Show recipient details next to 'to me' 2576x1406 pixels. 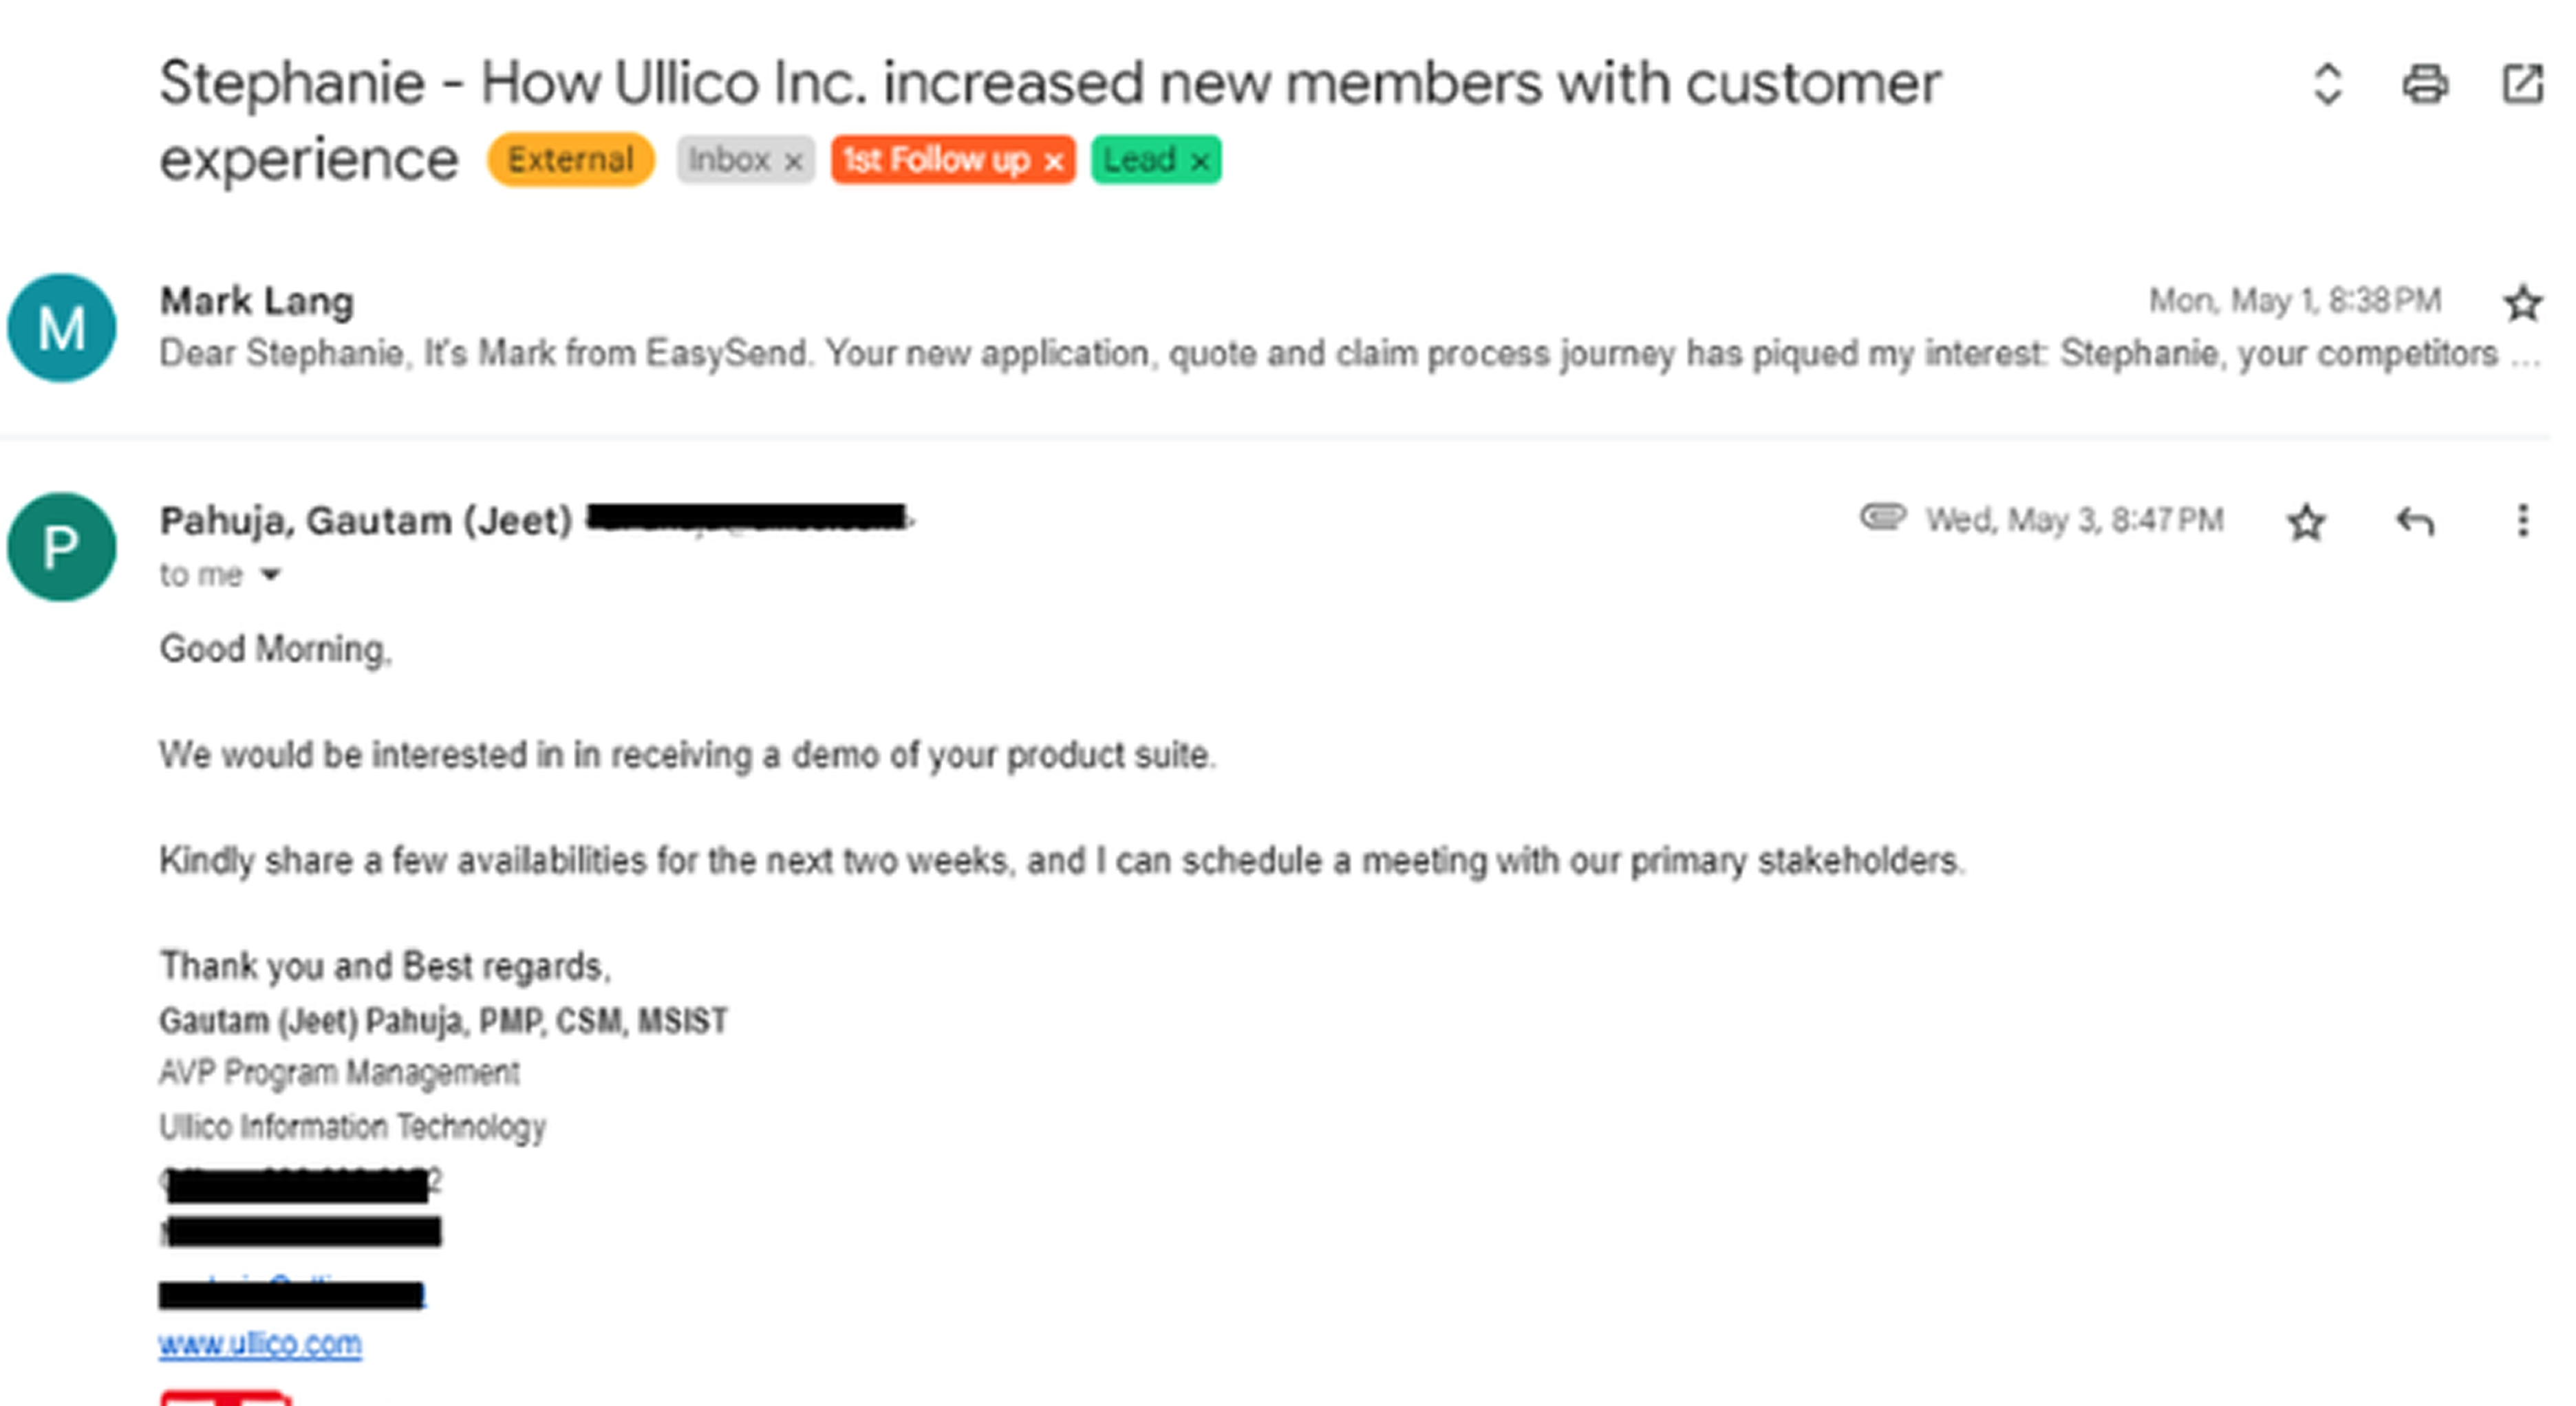coord(270,575)
